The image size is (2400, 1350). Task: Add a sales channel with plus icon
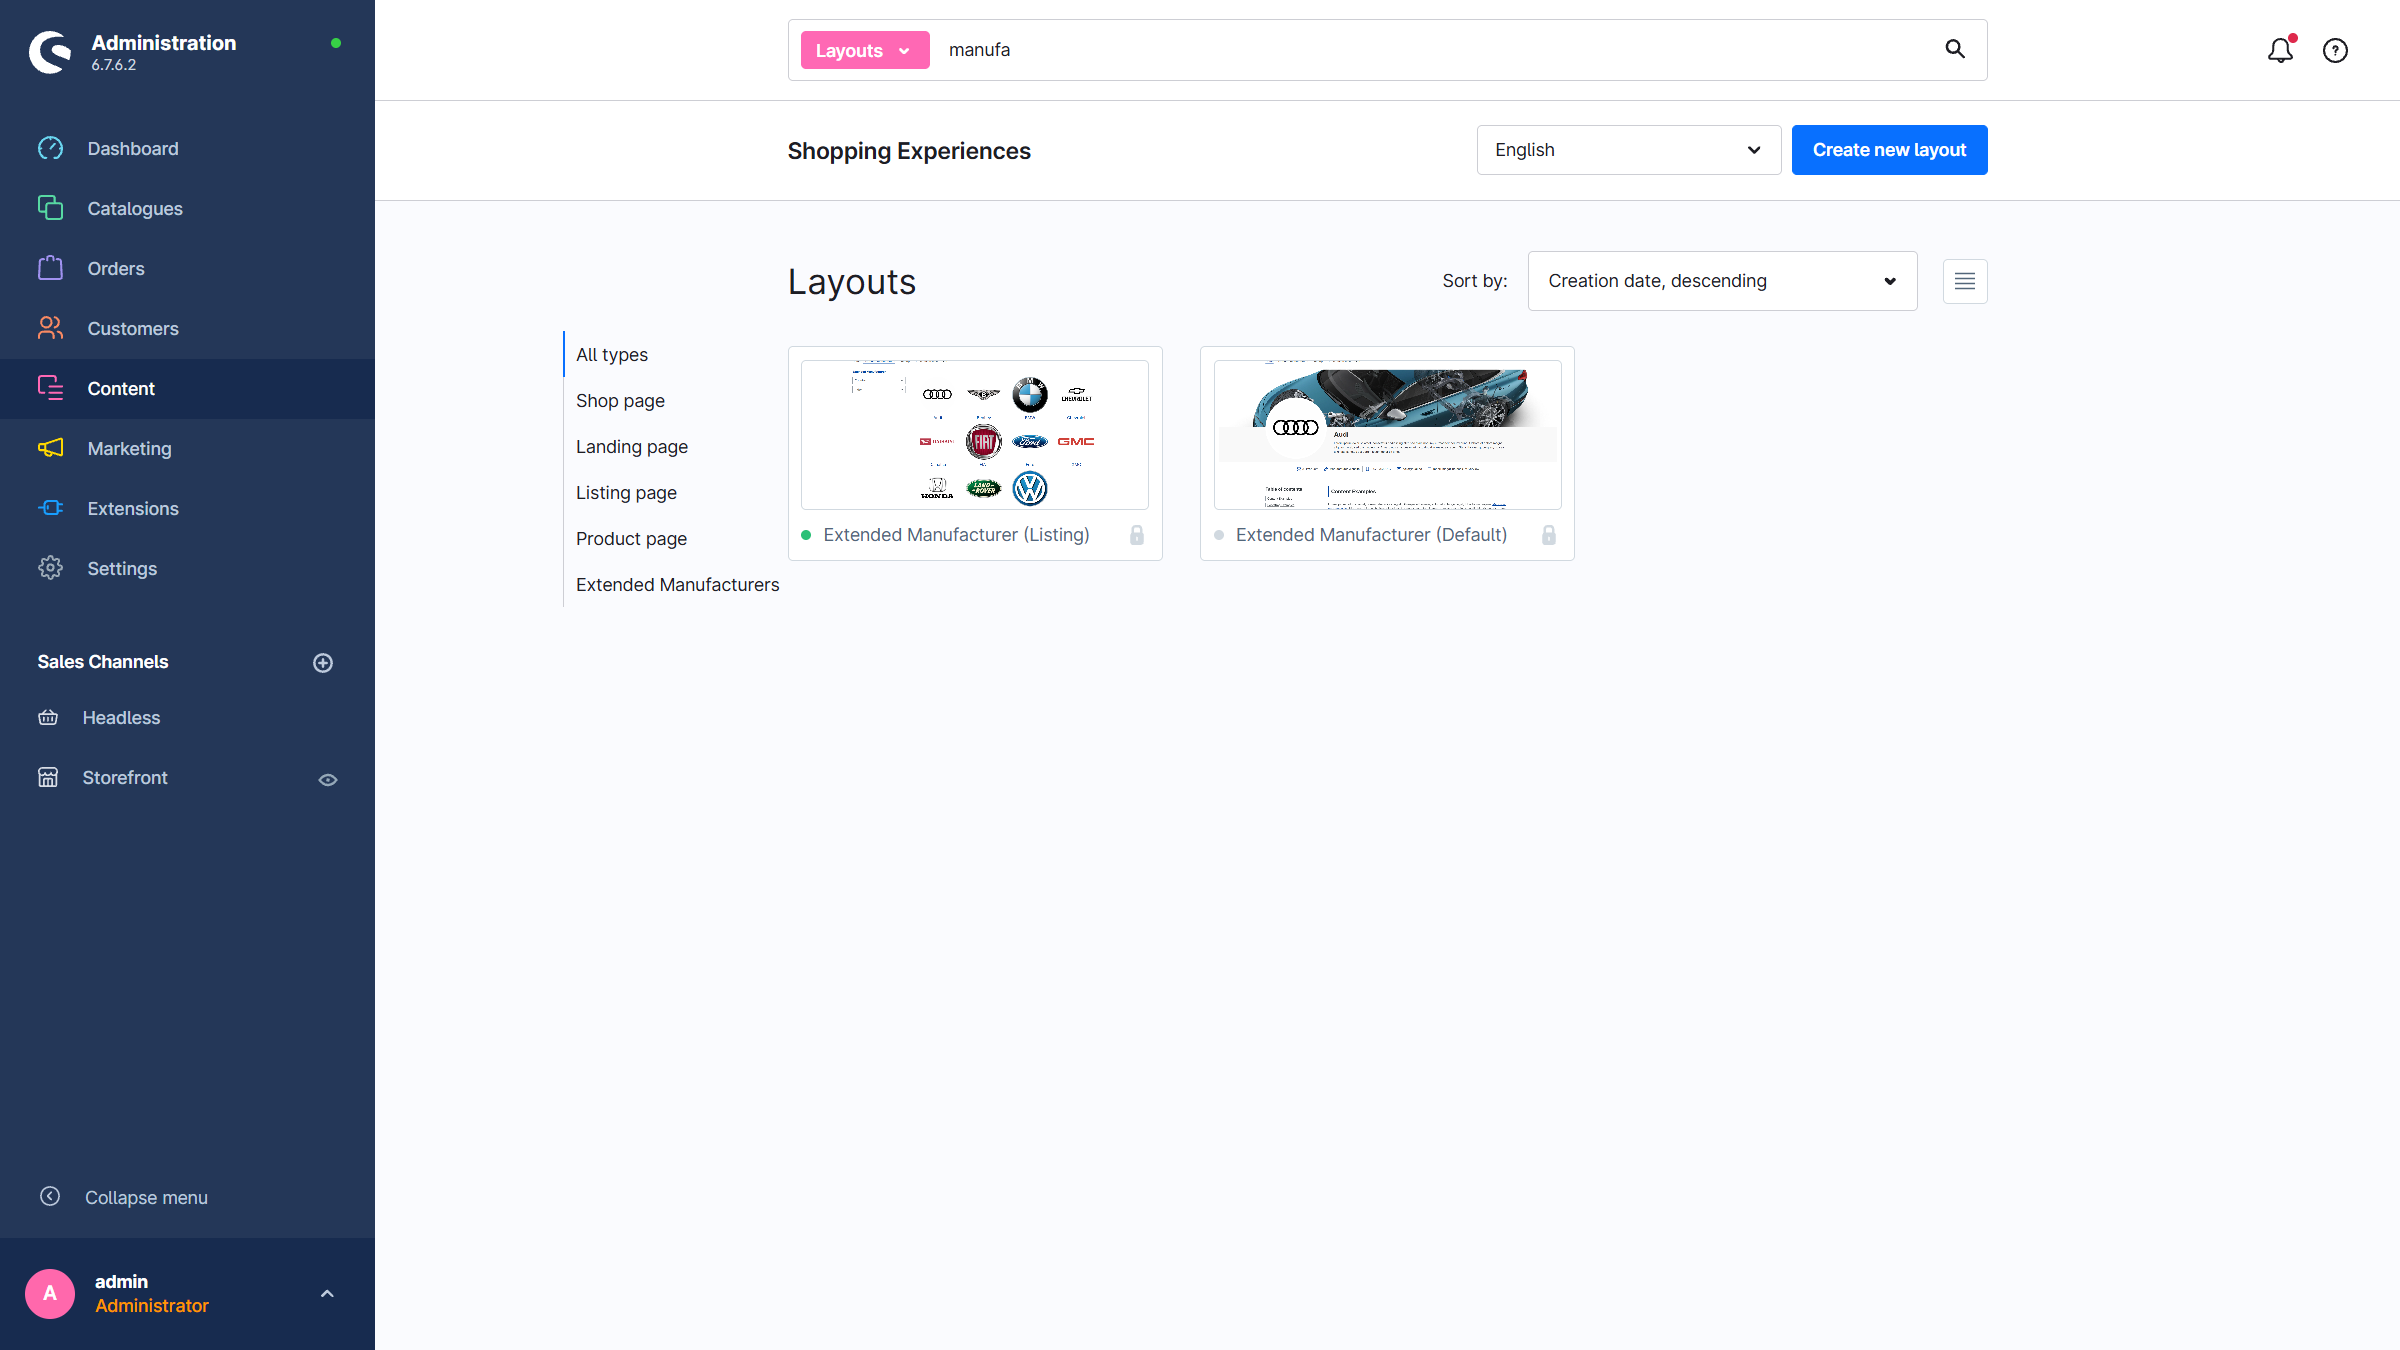coord(323,663)
